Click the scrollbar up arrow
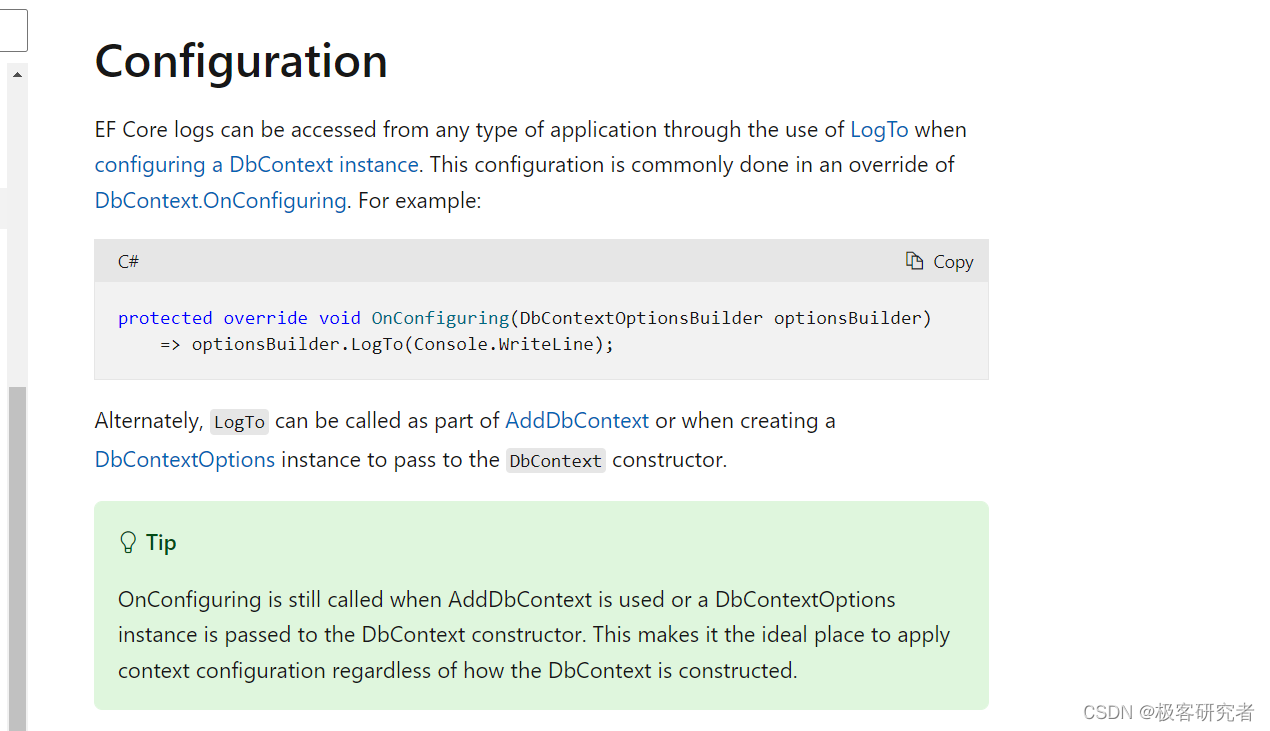This screenshot has height=731, width=1270. pyautogui.click(x=16, y=73)
